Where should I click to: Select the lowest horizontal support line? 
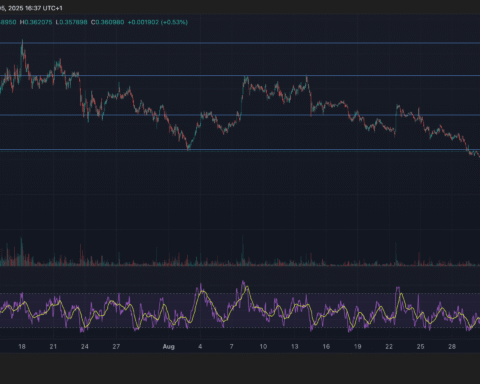[240, 150]
